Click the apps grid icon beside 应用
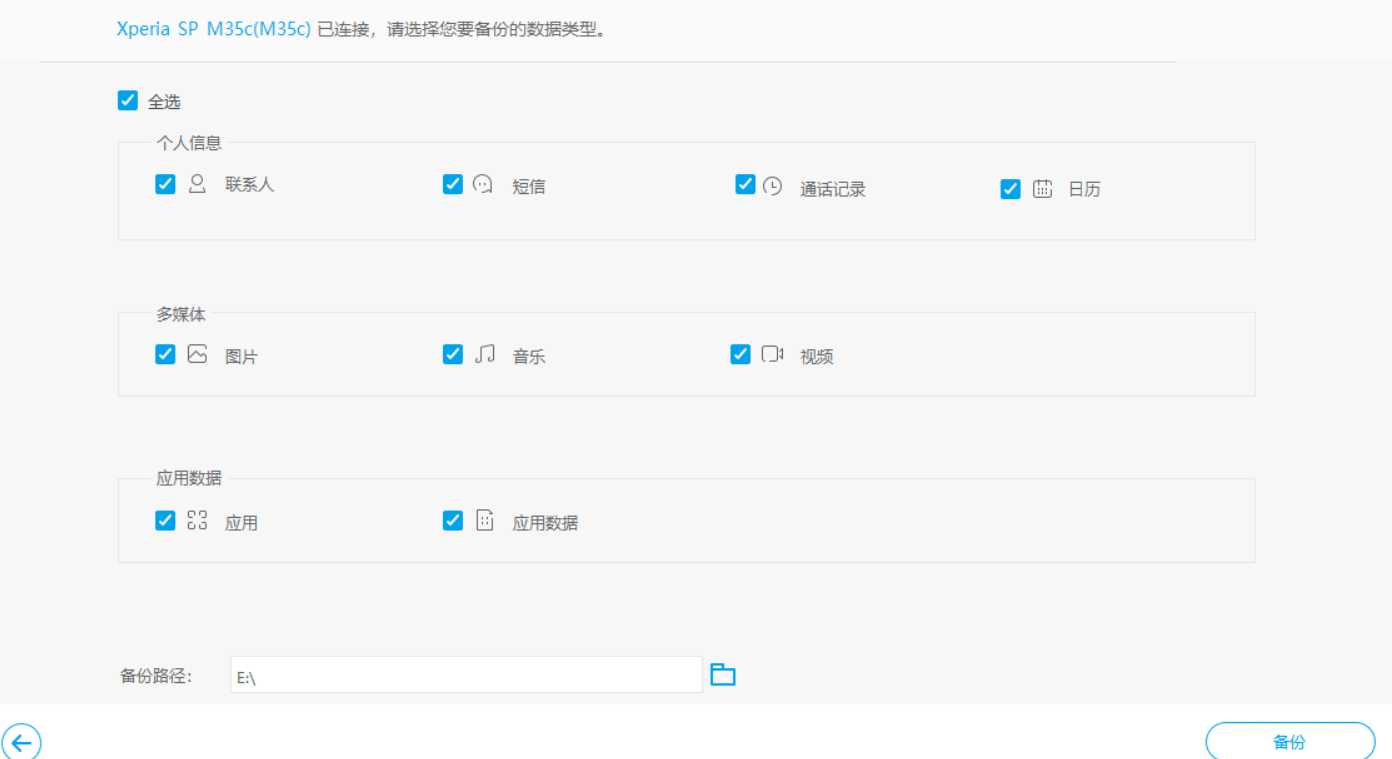Viewport: 1392px width, 759px height. [x=197, y=520]
